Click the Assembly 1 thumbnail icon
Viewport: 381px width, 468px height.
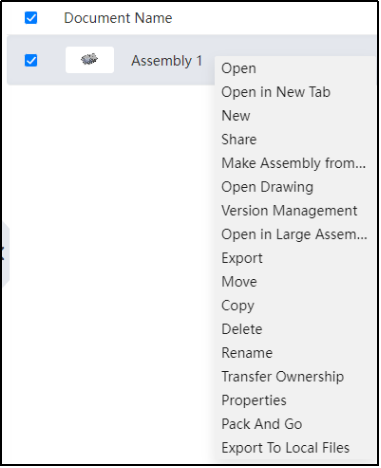(x=90, y=60)
